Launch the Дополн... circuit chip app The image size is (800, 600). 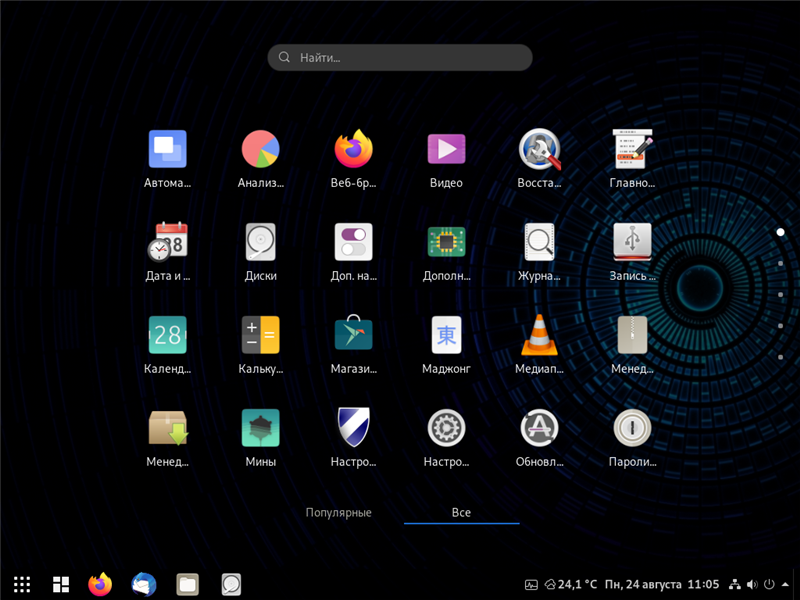pos(446,252)
